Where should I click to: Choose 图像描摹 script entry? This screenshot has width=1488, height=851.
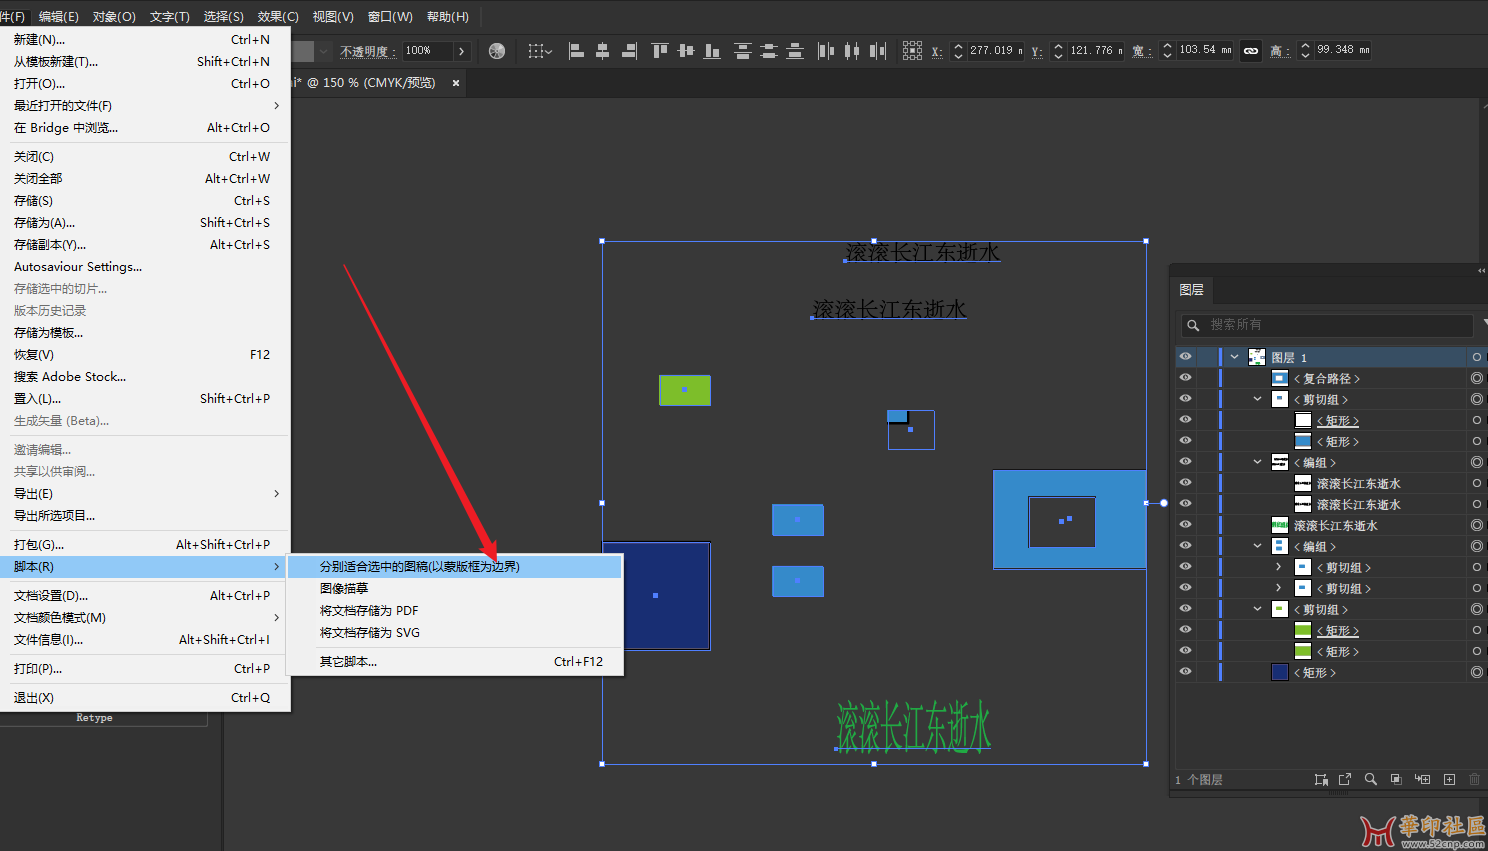[x=455, y=589]
